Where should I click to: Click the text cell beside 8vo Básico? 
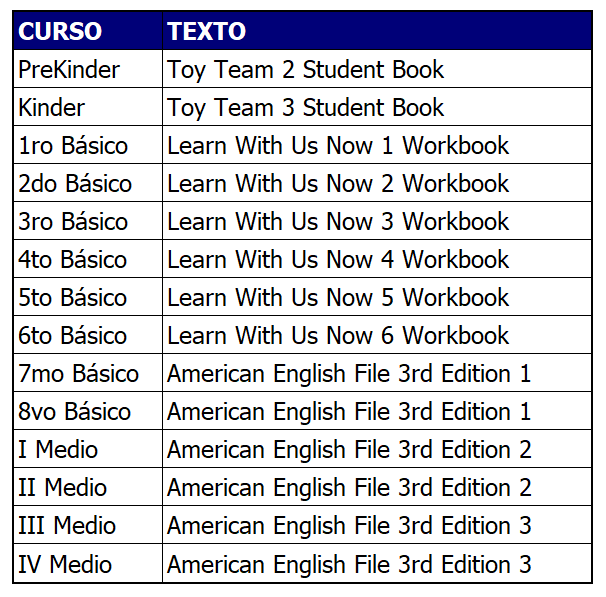coord(349,412)
